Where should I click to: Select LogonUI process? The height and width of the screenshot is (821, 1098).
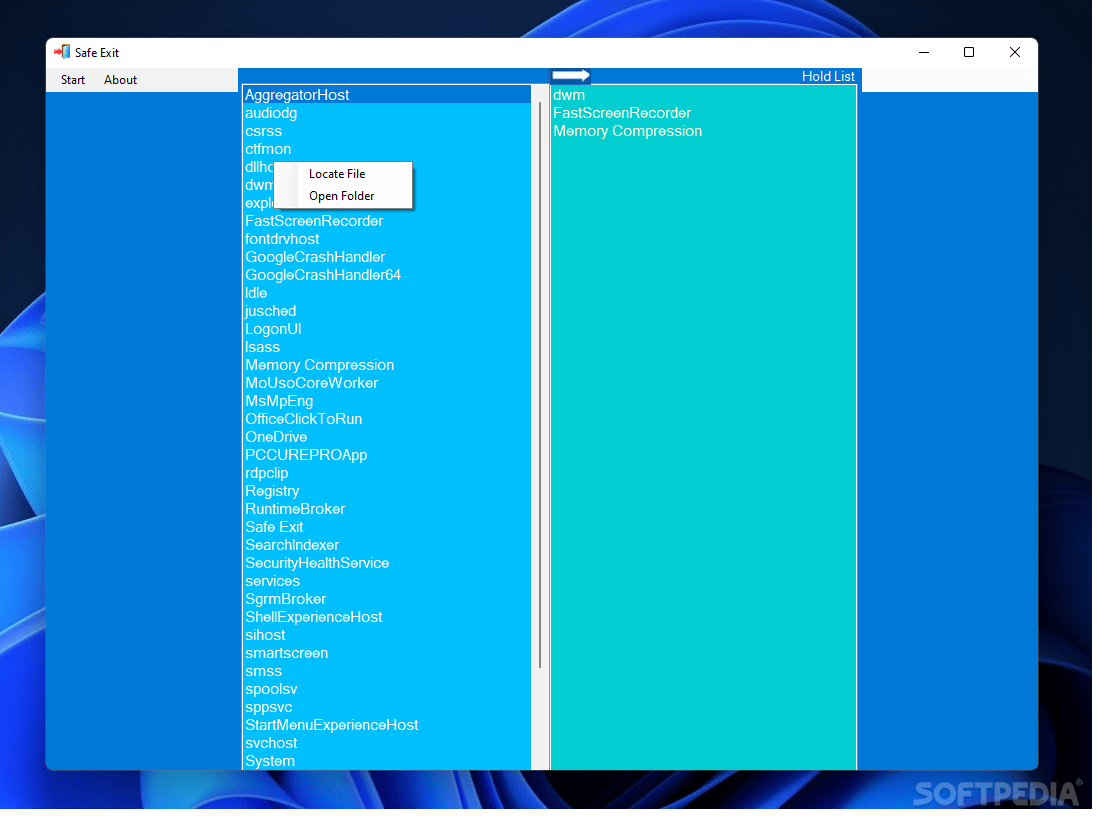(388, 330)
